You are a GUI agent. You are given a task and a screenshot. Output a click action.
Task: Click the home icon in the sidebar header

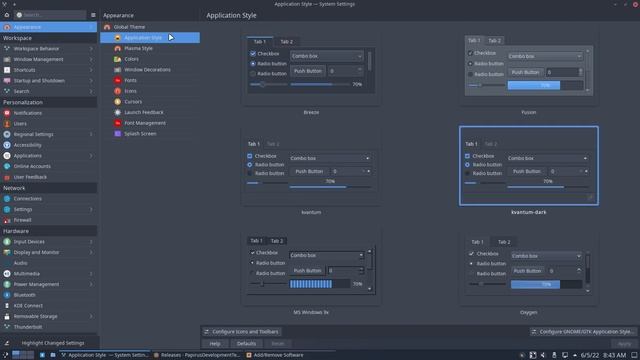7,15
